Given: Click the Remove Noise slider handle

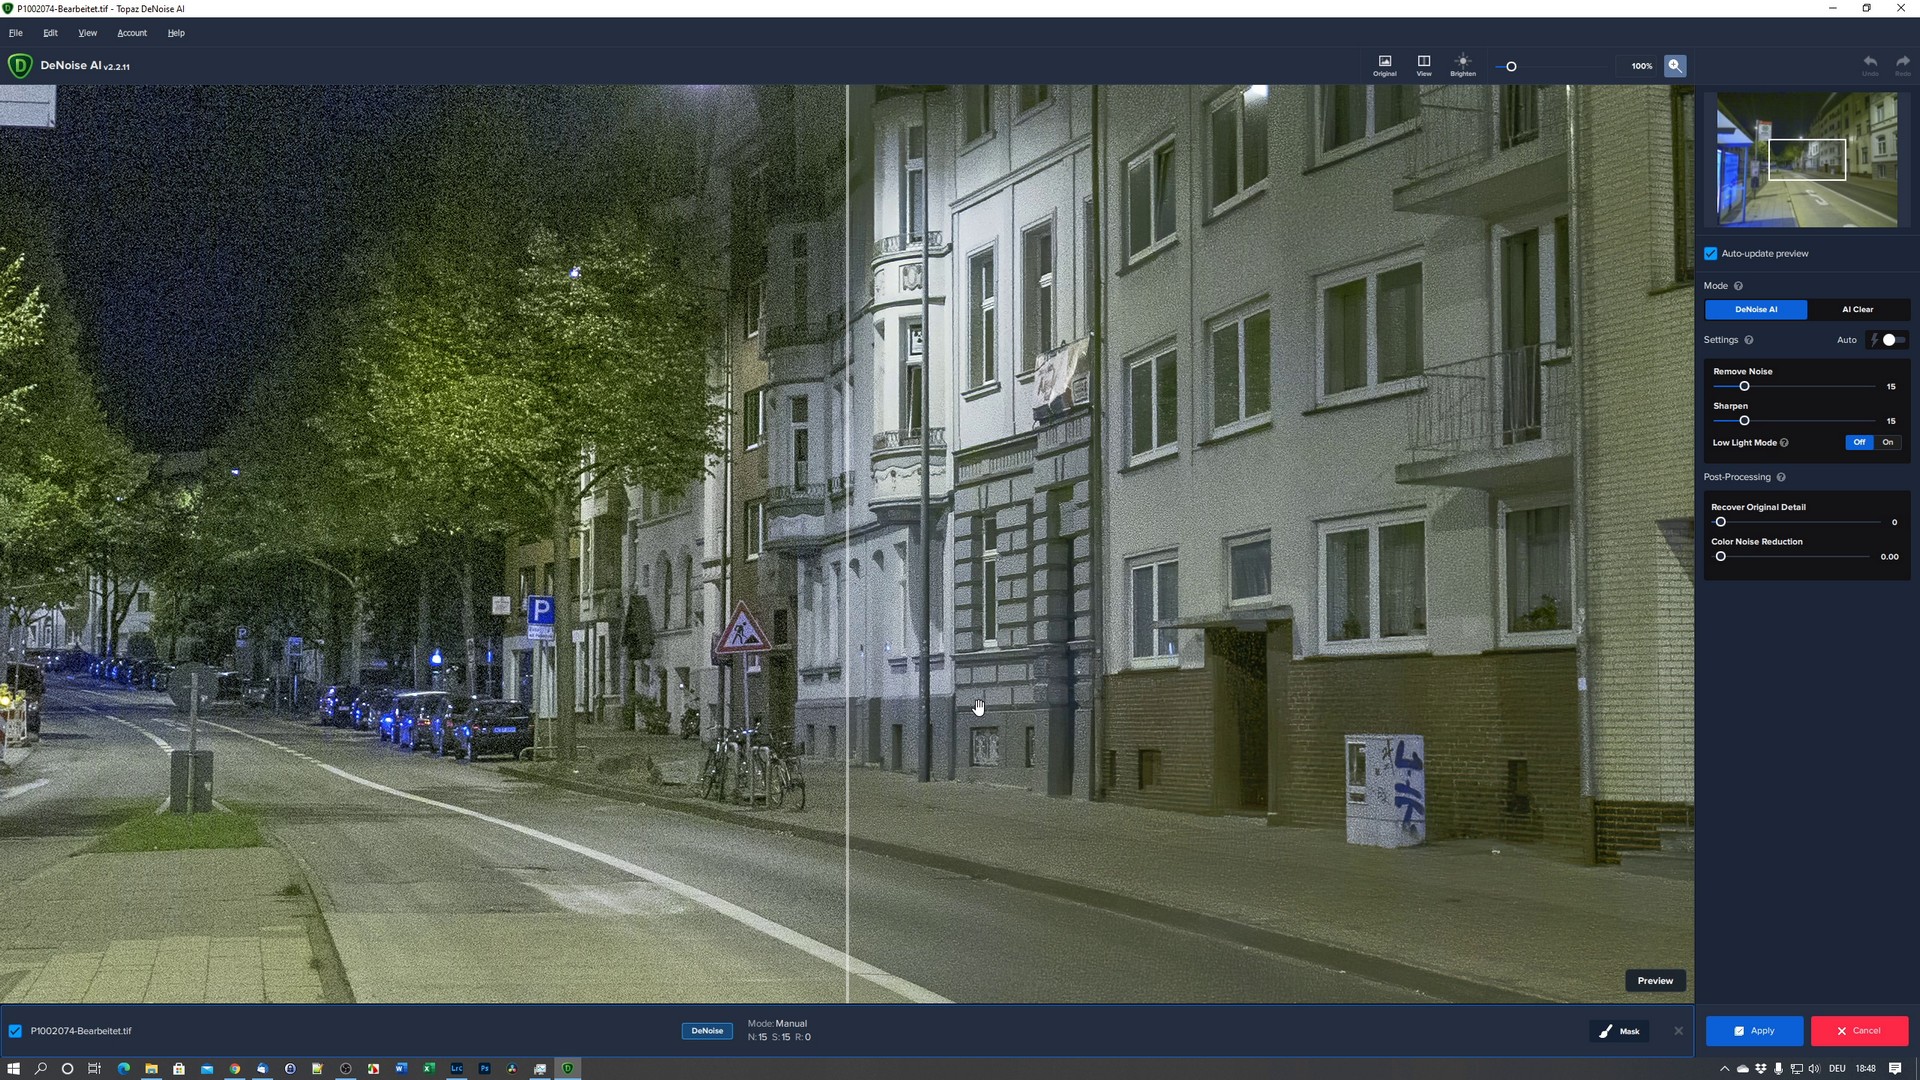Looking at the screenshot, I should point(1744,387).
